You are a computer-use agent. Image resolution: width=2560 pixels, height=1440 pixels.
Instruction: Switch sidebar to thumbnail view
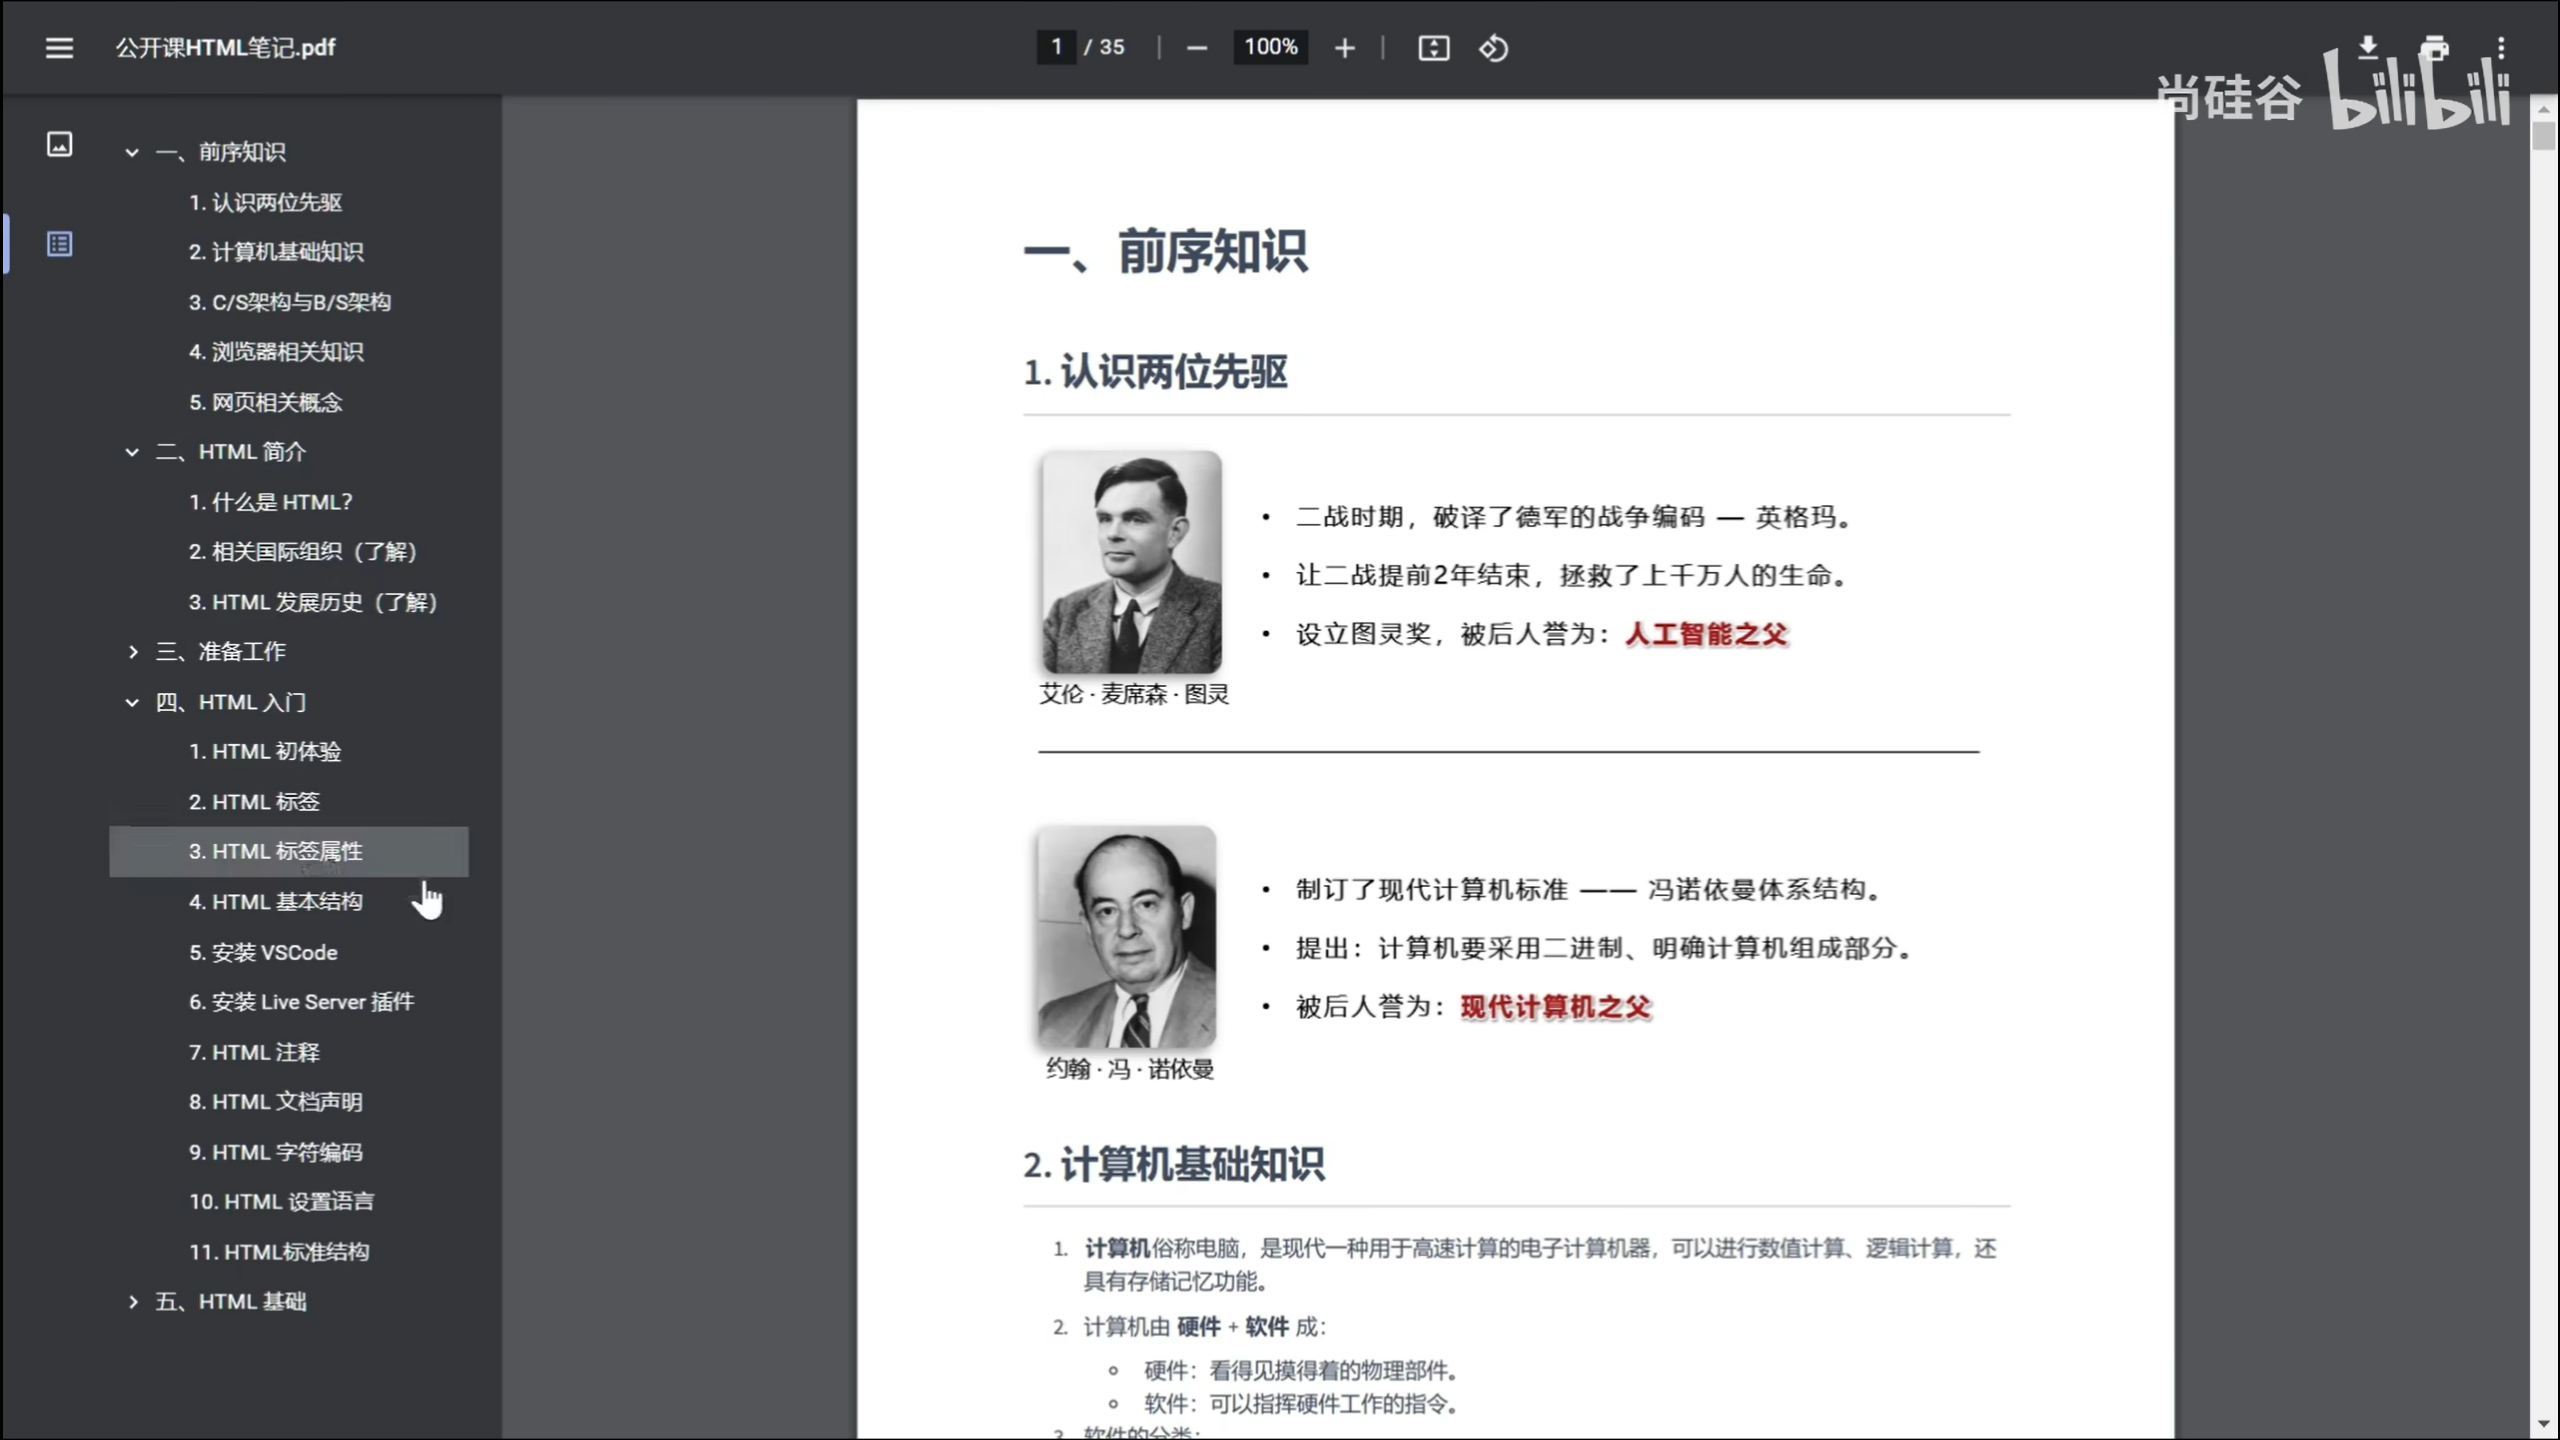[x=59, y=144]
